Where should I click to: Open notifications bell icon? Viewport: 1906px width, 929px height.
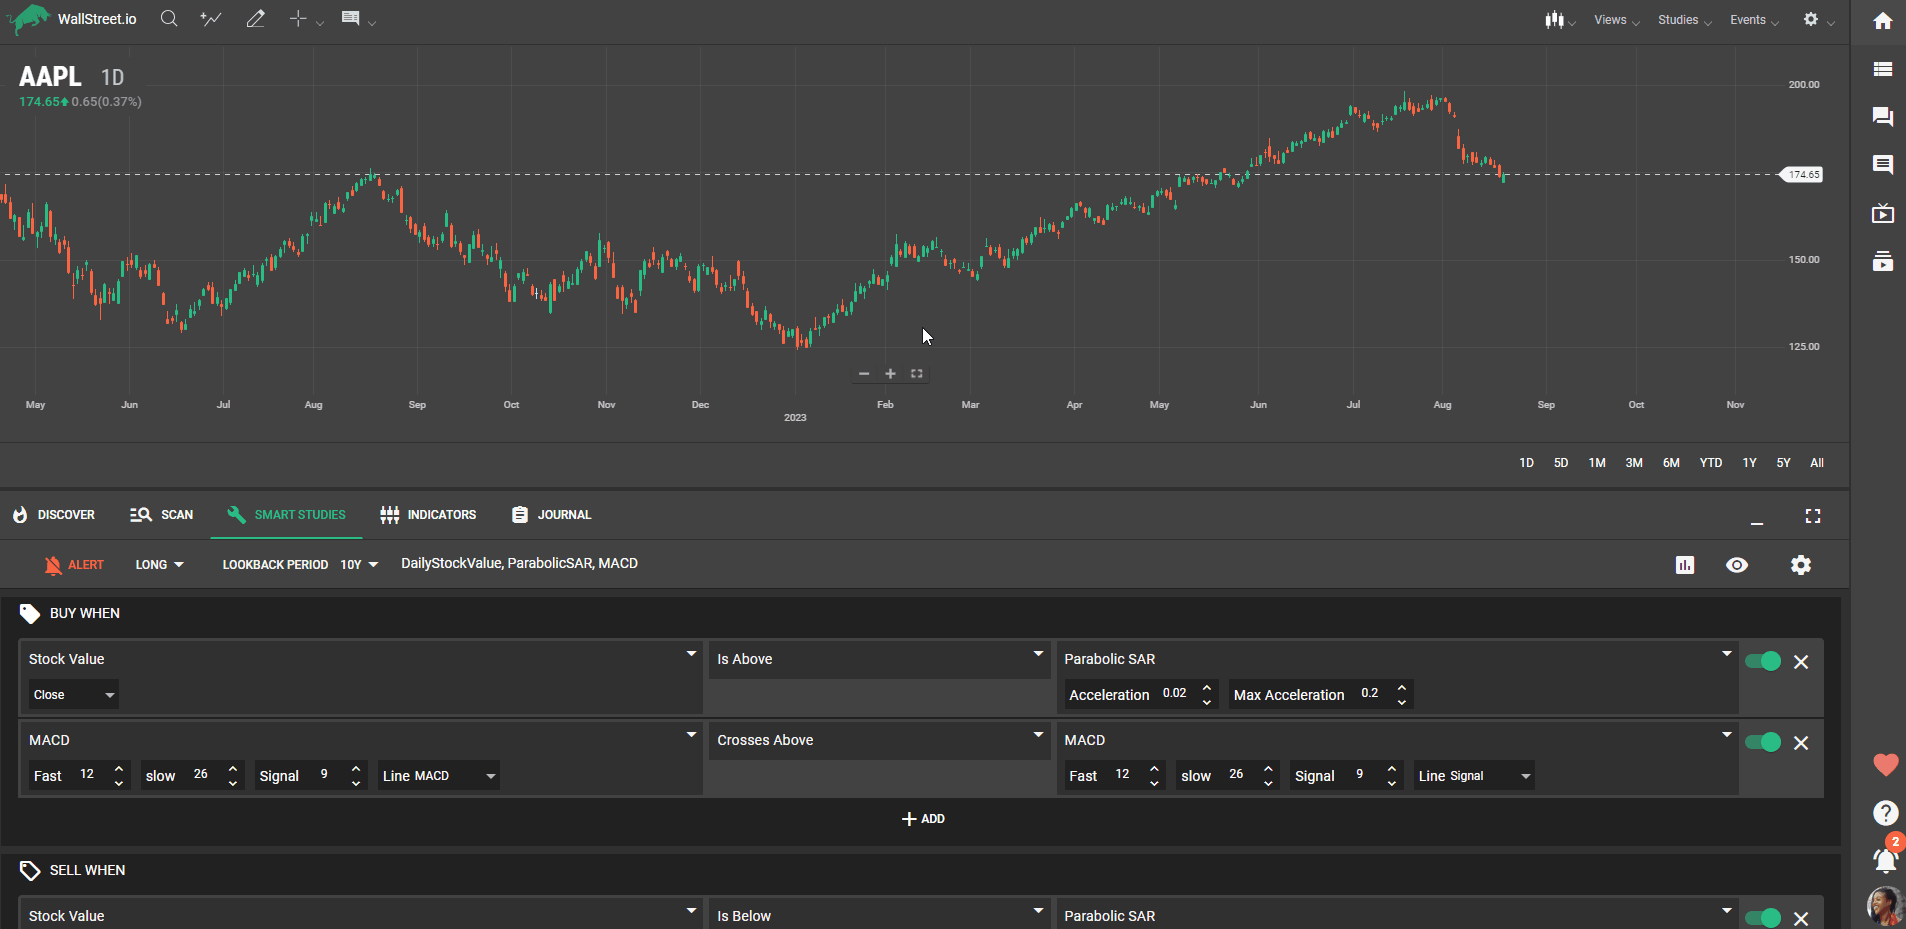(x=1885, y=859)
